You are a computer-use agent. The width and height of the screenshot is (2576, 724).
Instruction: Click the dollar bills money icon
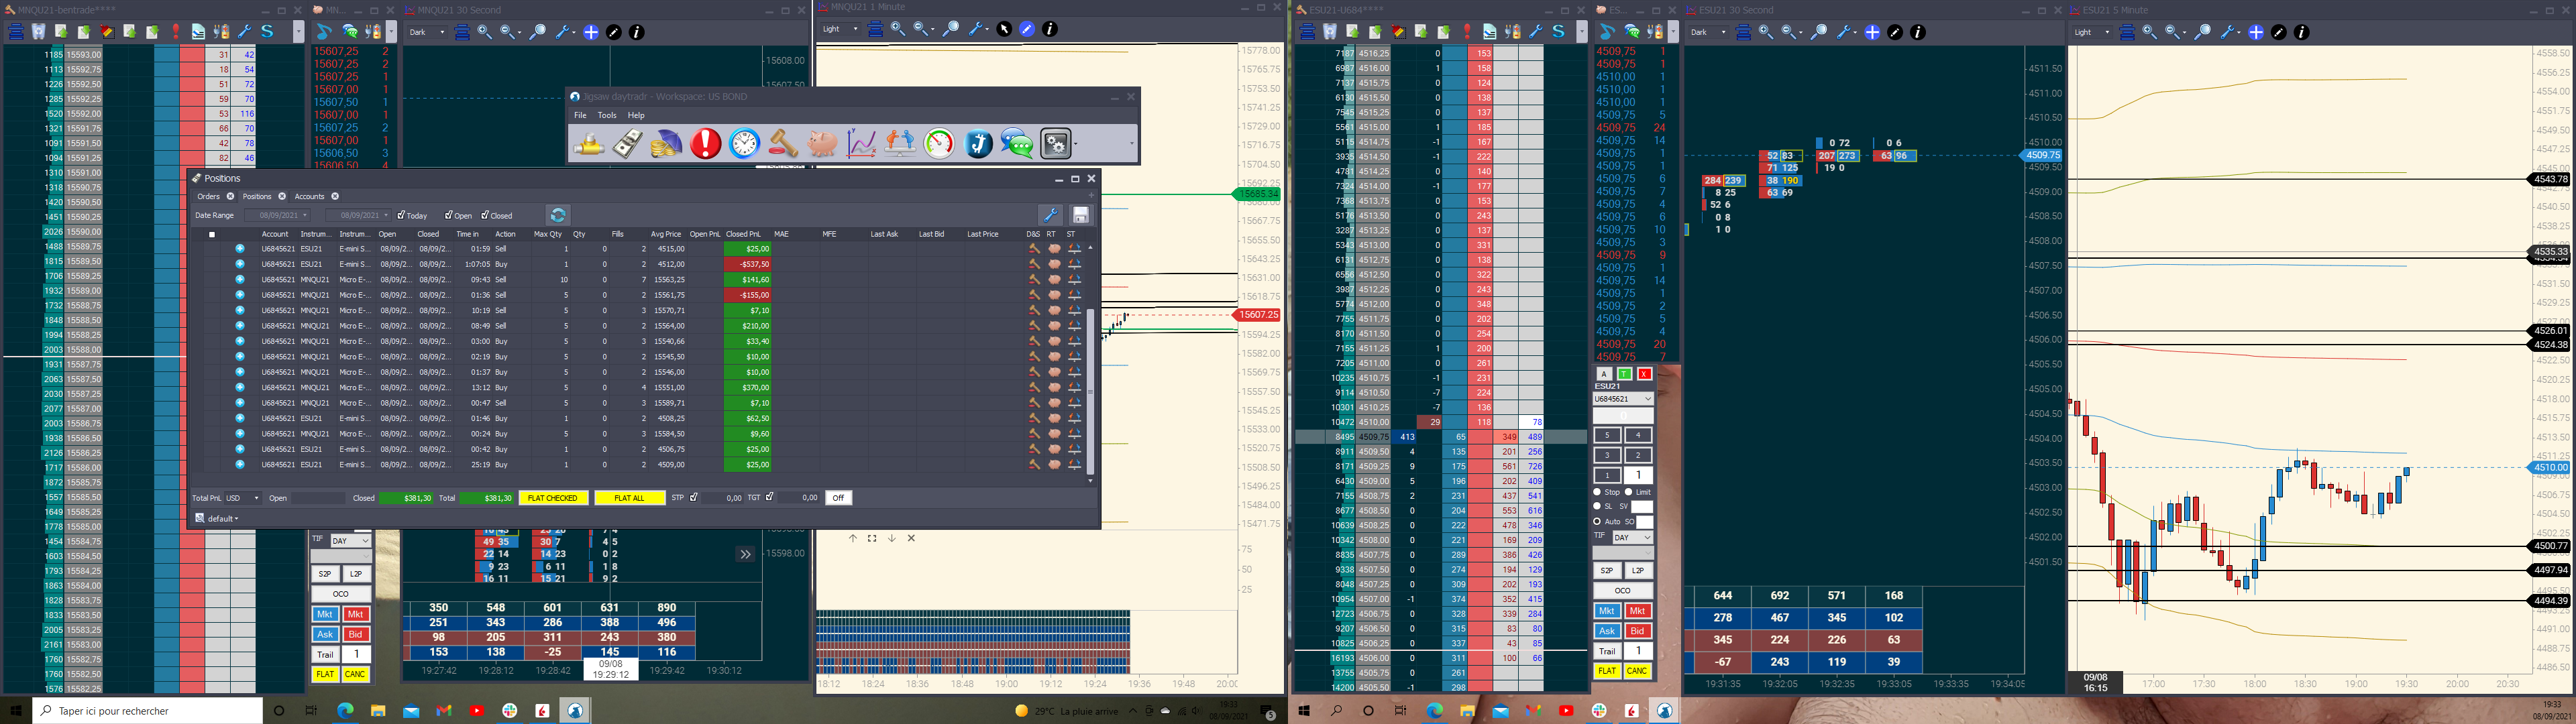click(627, 143)
